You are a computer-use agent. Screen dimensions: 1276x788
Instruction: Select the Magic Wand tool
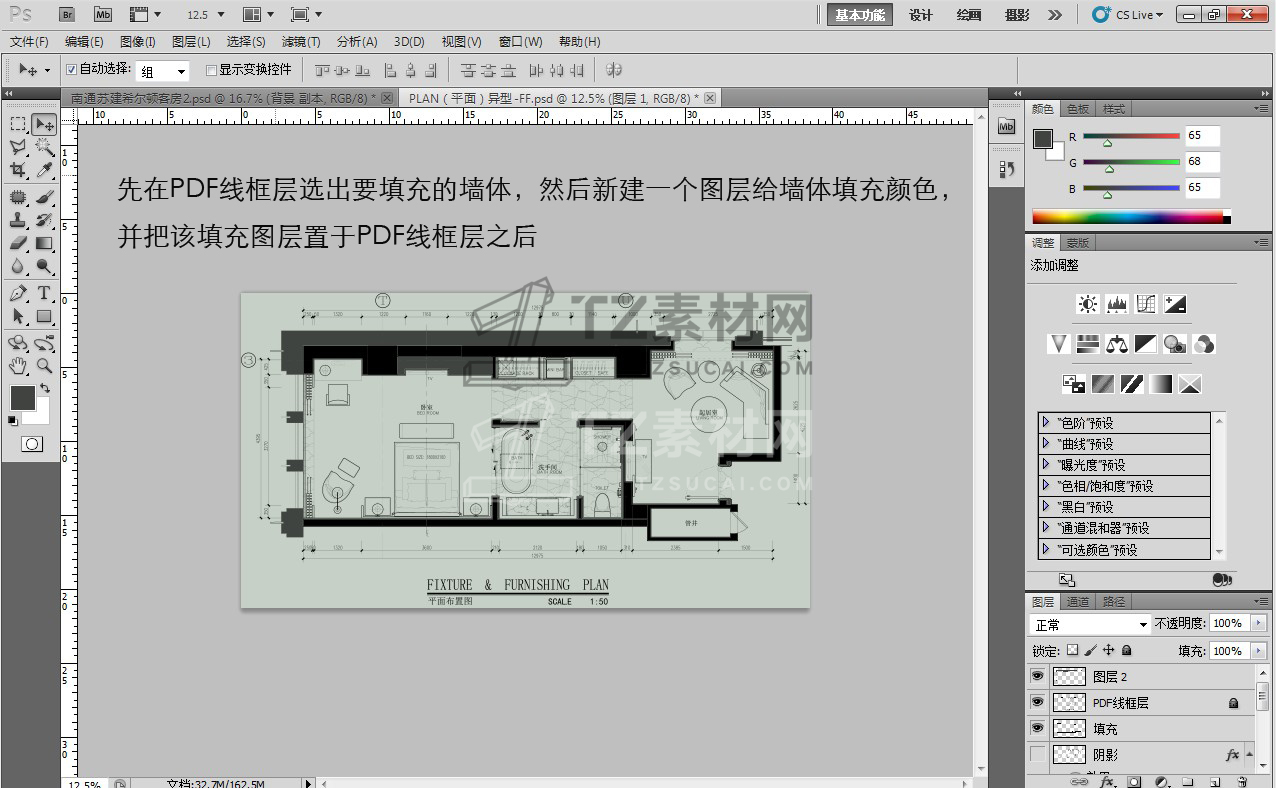pyautogui.click(x=44, y=148)
